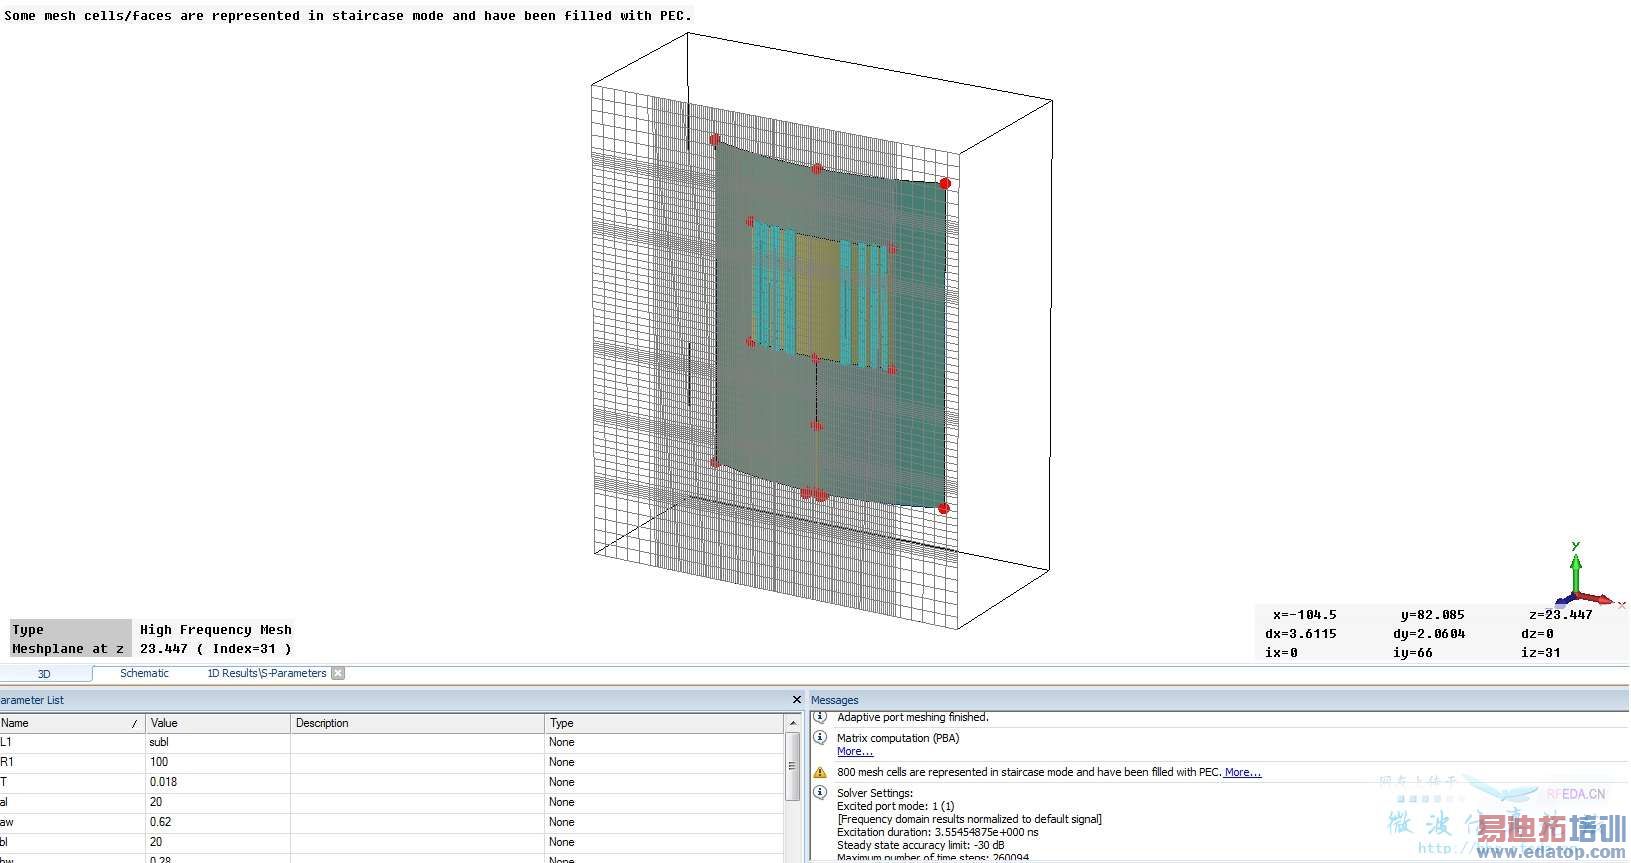
Task: Click the 'Solver Settings:' message line
Action: coord(874,793)
